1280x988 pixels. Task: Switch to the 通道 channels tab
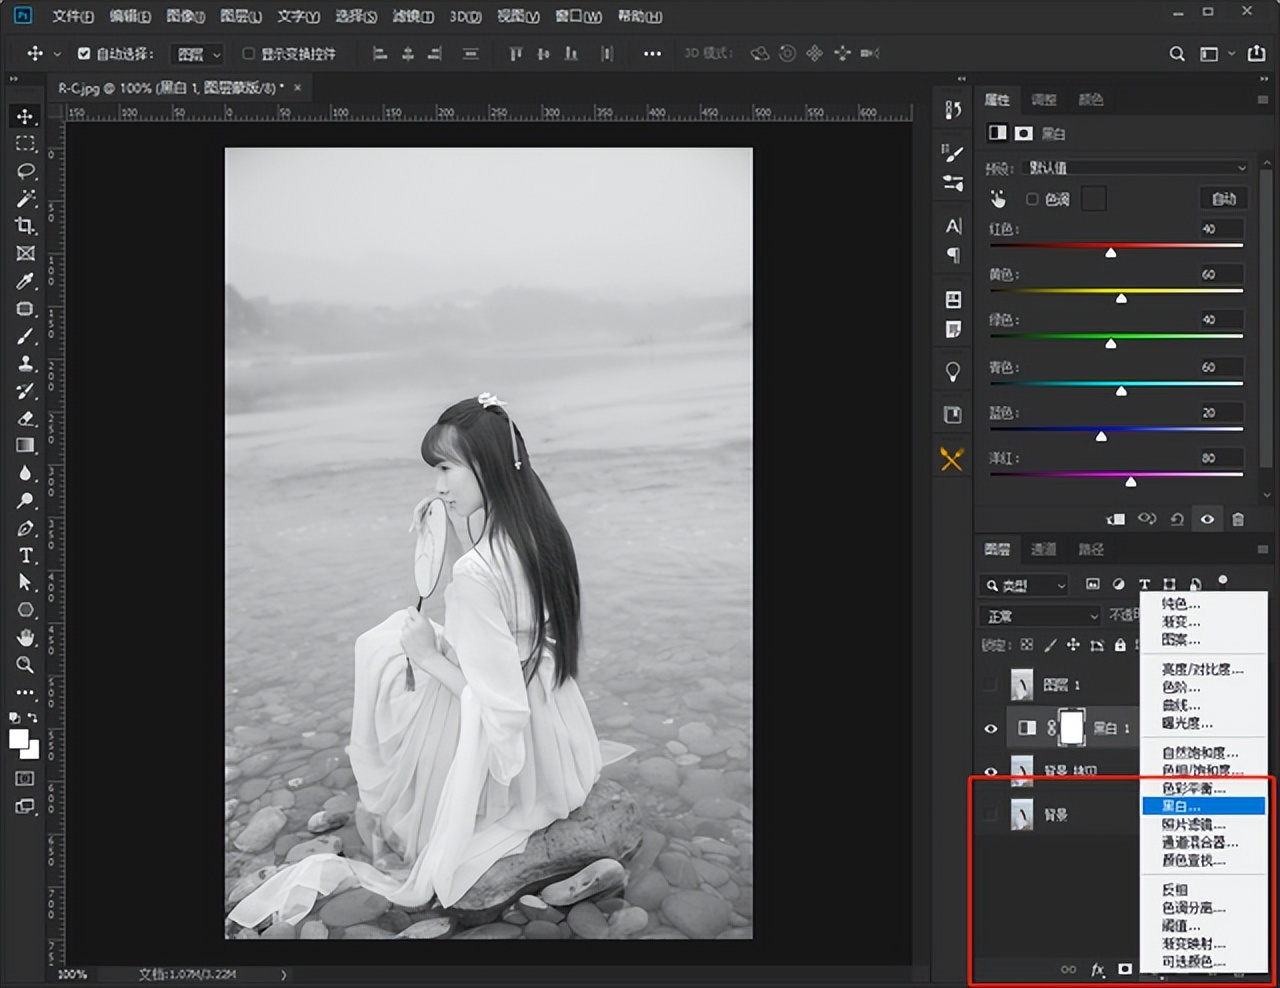[1043, 549]
